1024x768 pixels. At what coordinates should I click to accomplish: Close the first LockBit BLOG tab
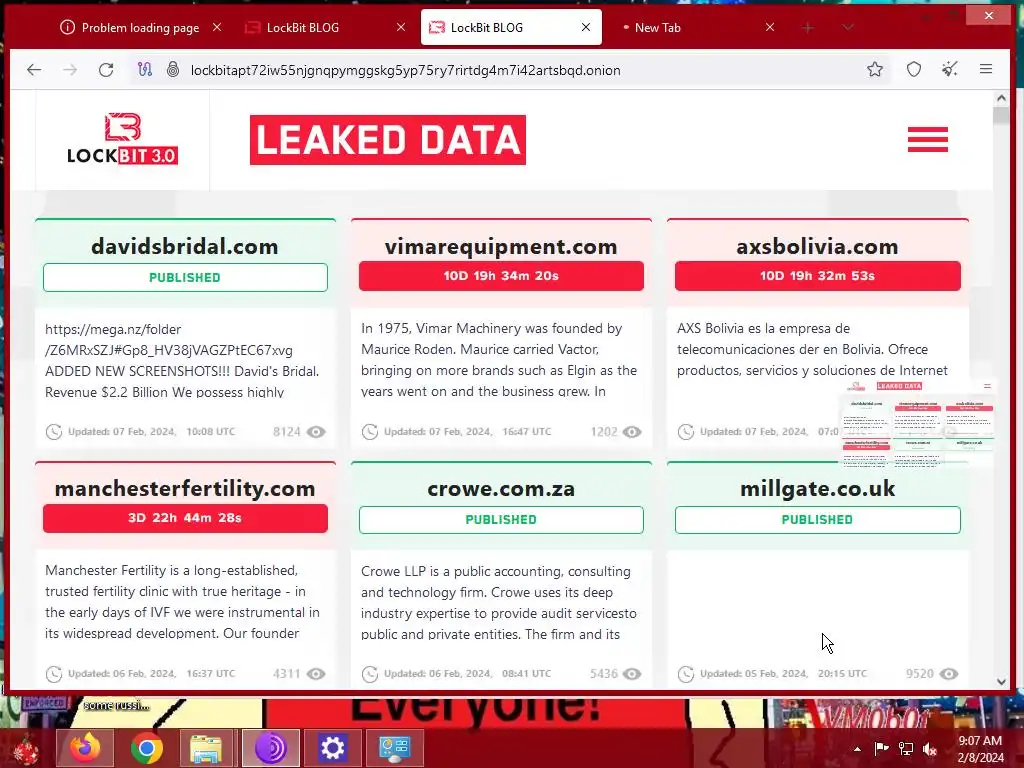(401, 27)
